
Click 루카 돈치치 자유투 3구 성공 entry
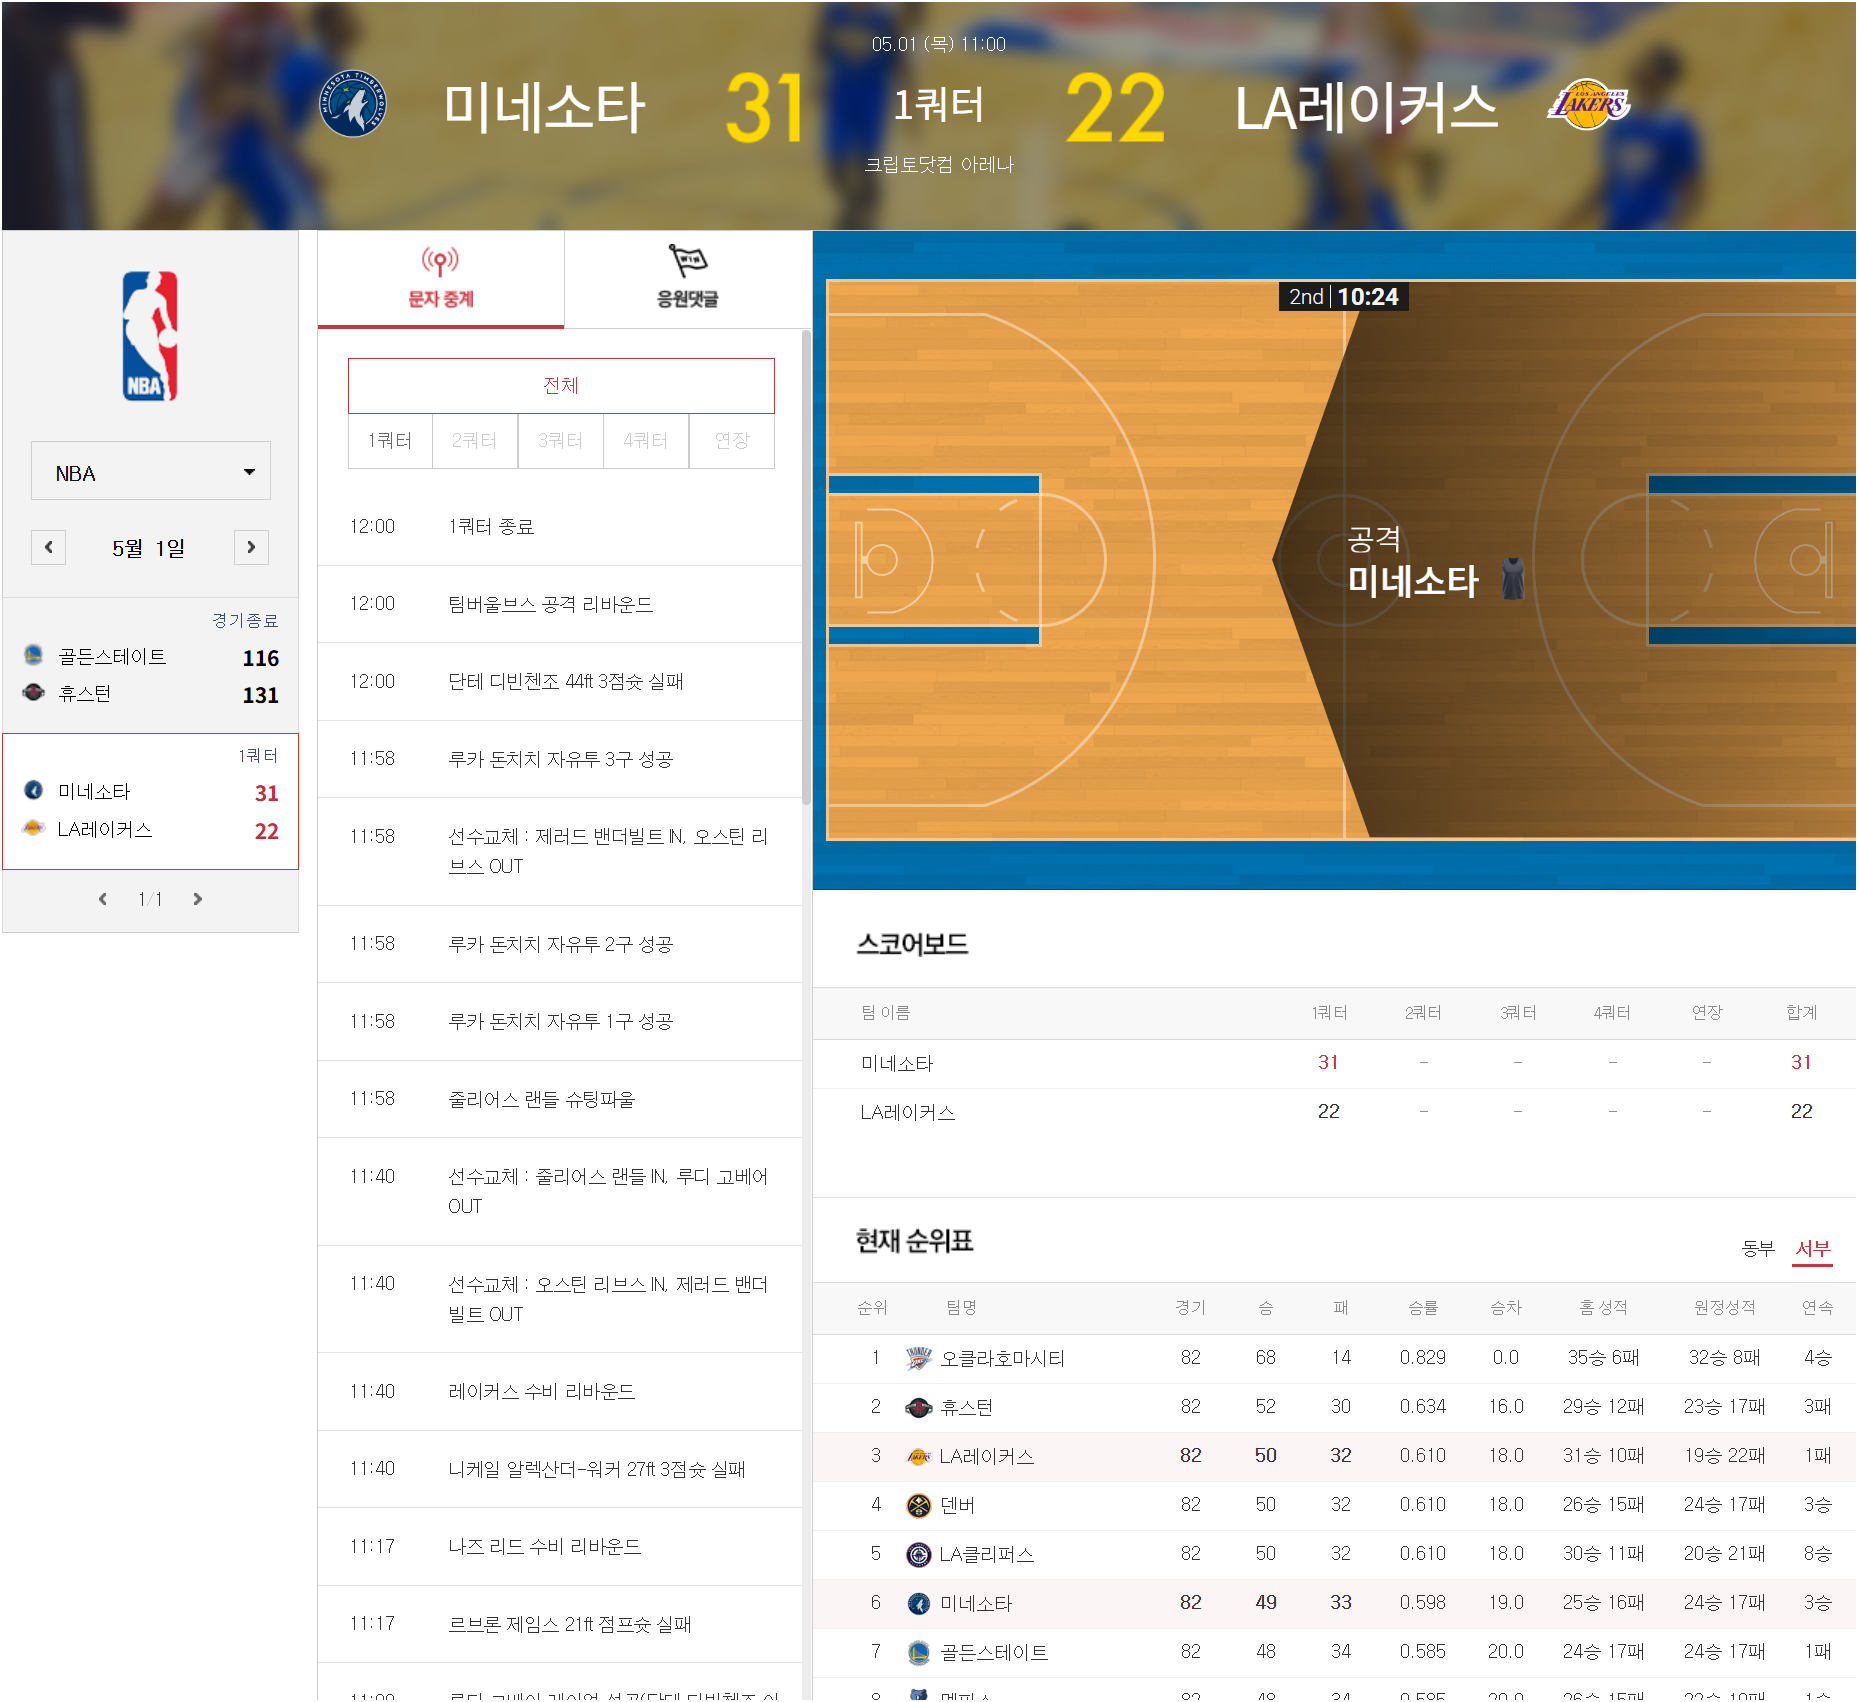coord(560,759)
